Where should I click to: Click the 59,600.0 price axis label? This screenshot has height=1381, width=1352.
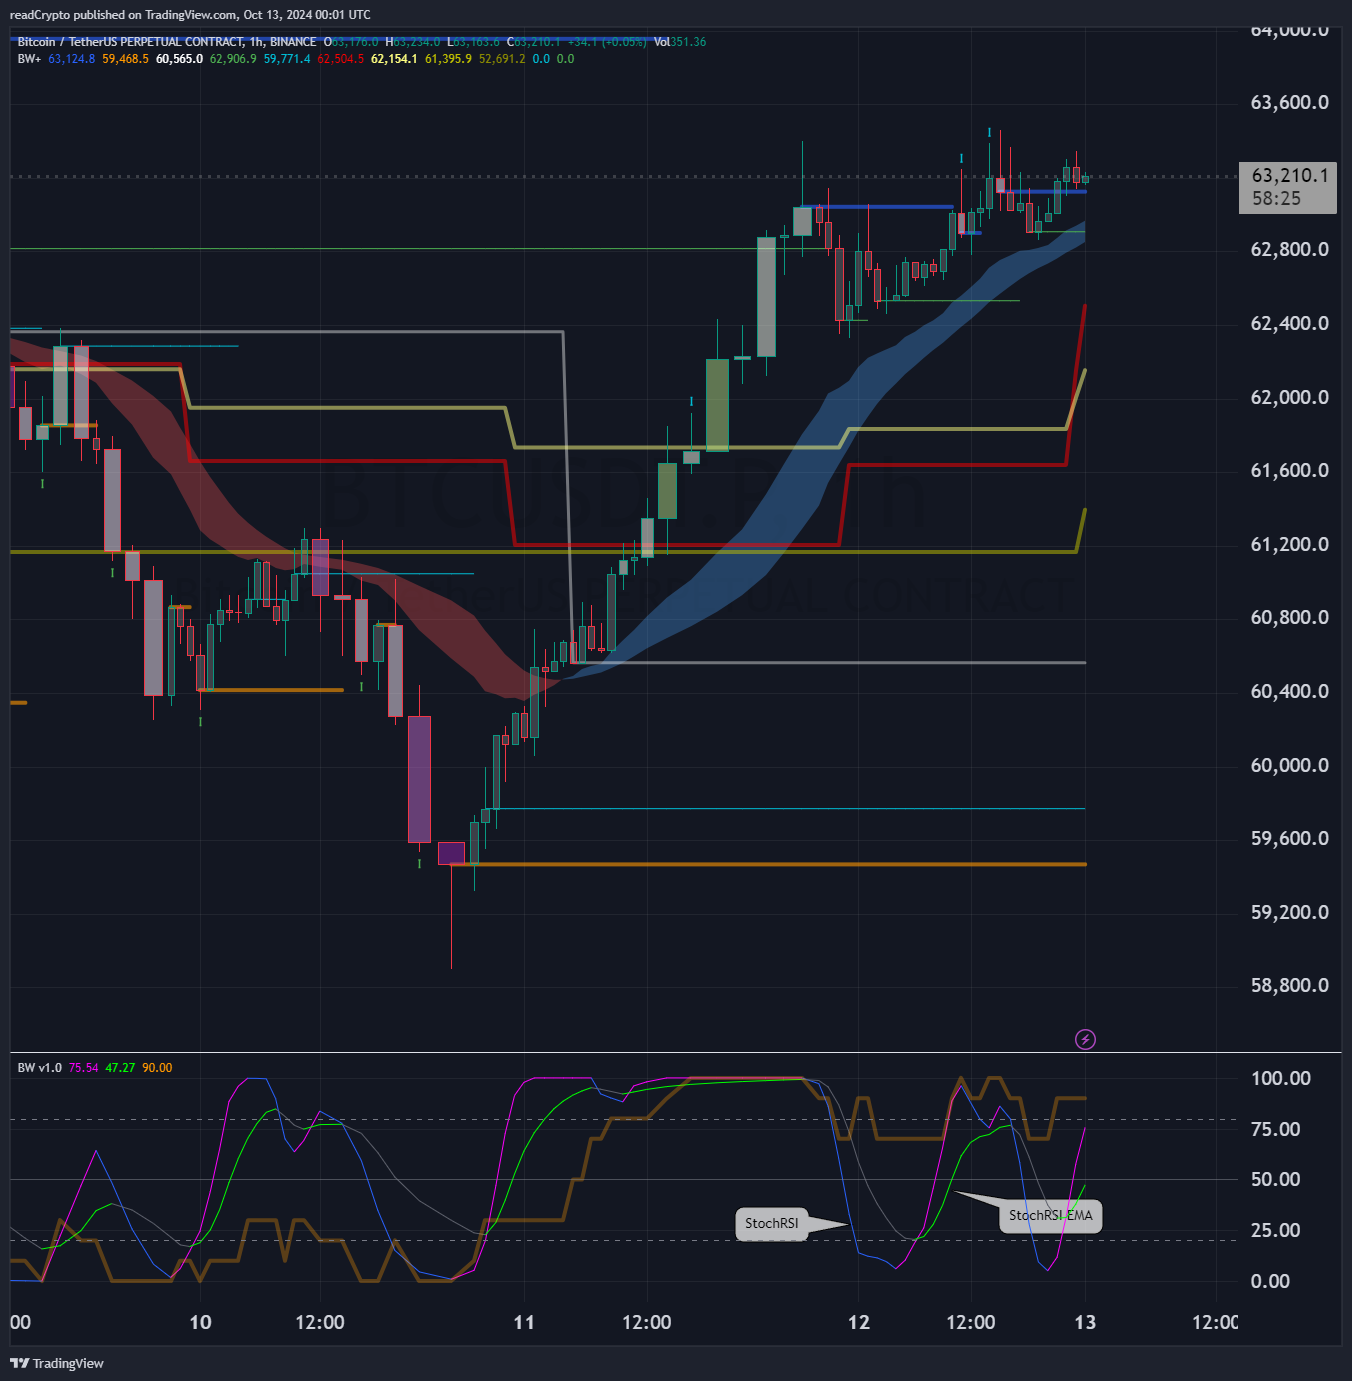pos(1290,839)
